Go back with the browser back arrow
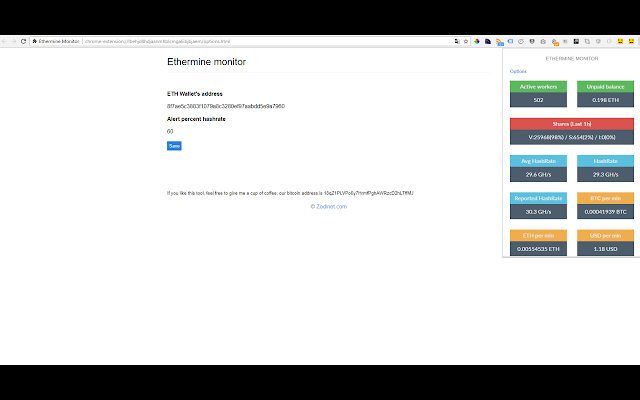 (x=4, y=41)
